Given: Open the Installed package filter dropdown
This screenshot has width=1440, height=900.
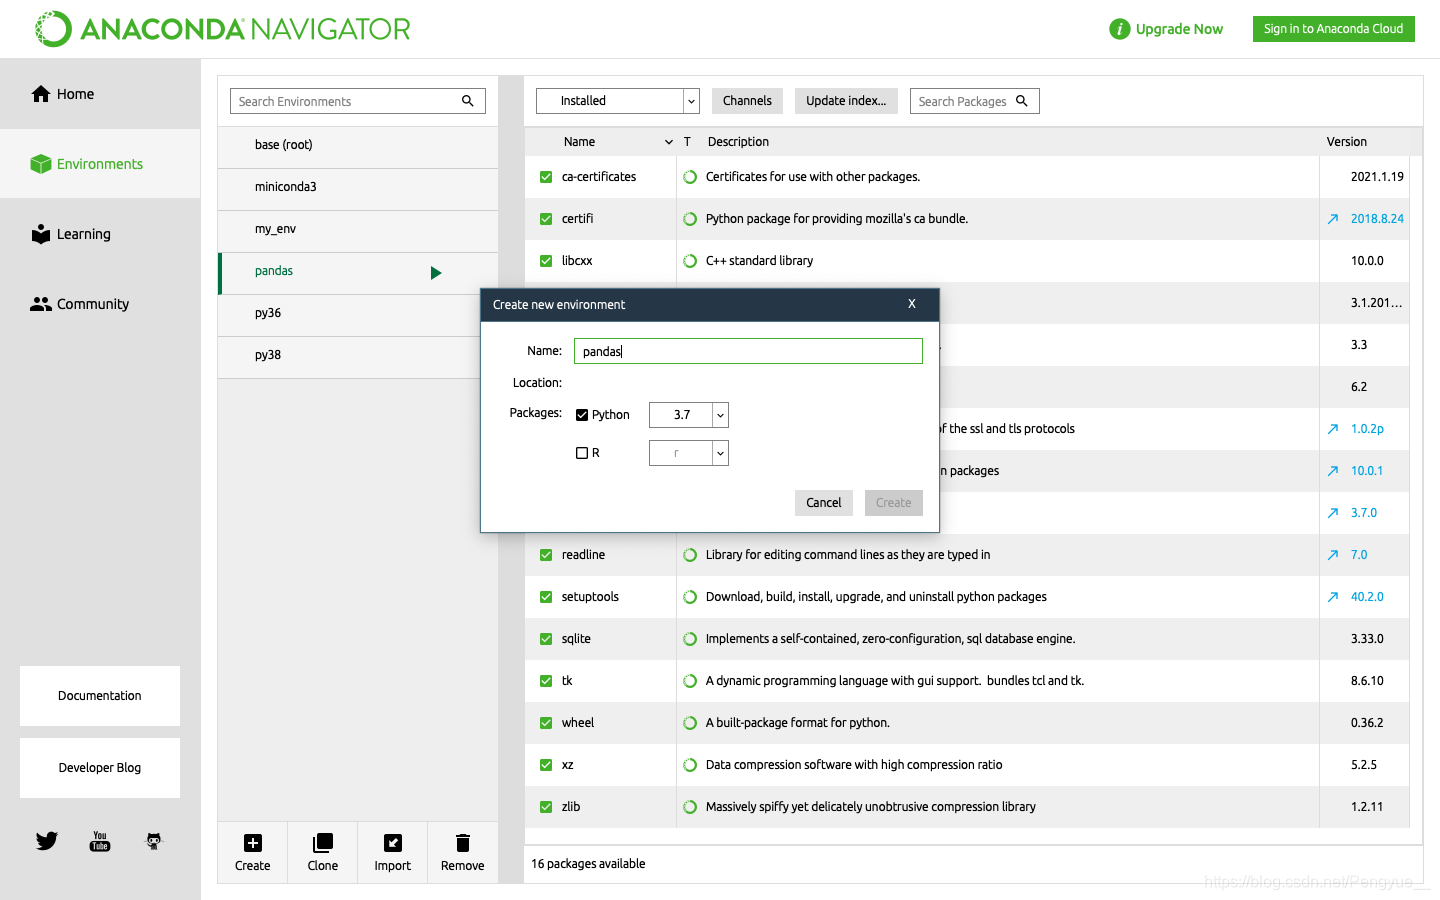Looking at the screenshot, I should click(617, 101).
